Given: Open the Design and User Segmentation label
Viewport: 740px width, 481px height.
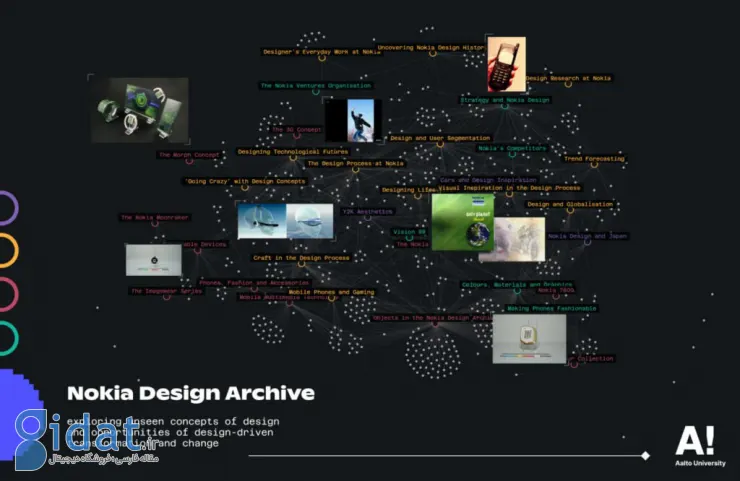Looking at the screenshot, I should pos(440,138).
